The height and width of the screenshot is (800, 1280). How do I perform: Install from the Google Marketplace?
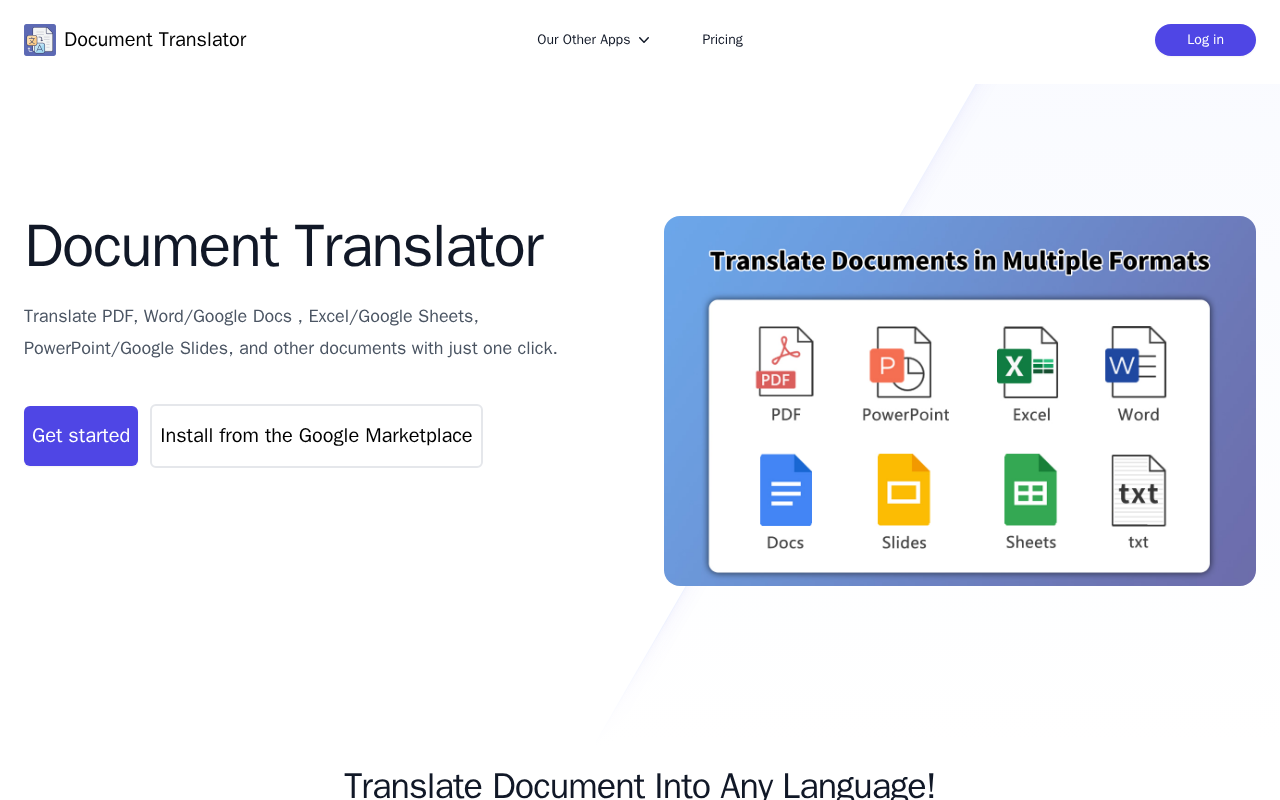[316, 436]
